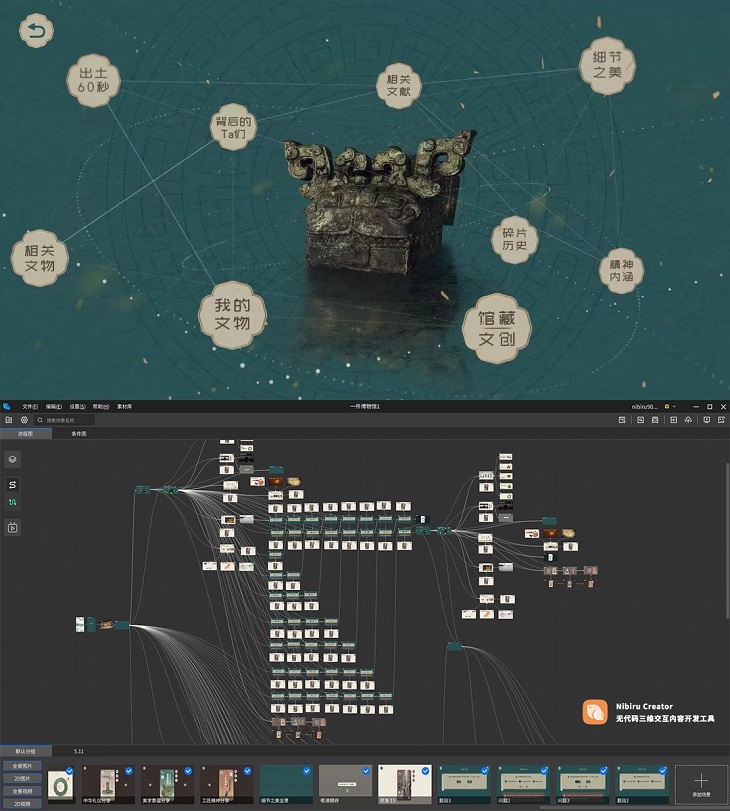Click the hexagon settings icon beside search

point(23,420)
